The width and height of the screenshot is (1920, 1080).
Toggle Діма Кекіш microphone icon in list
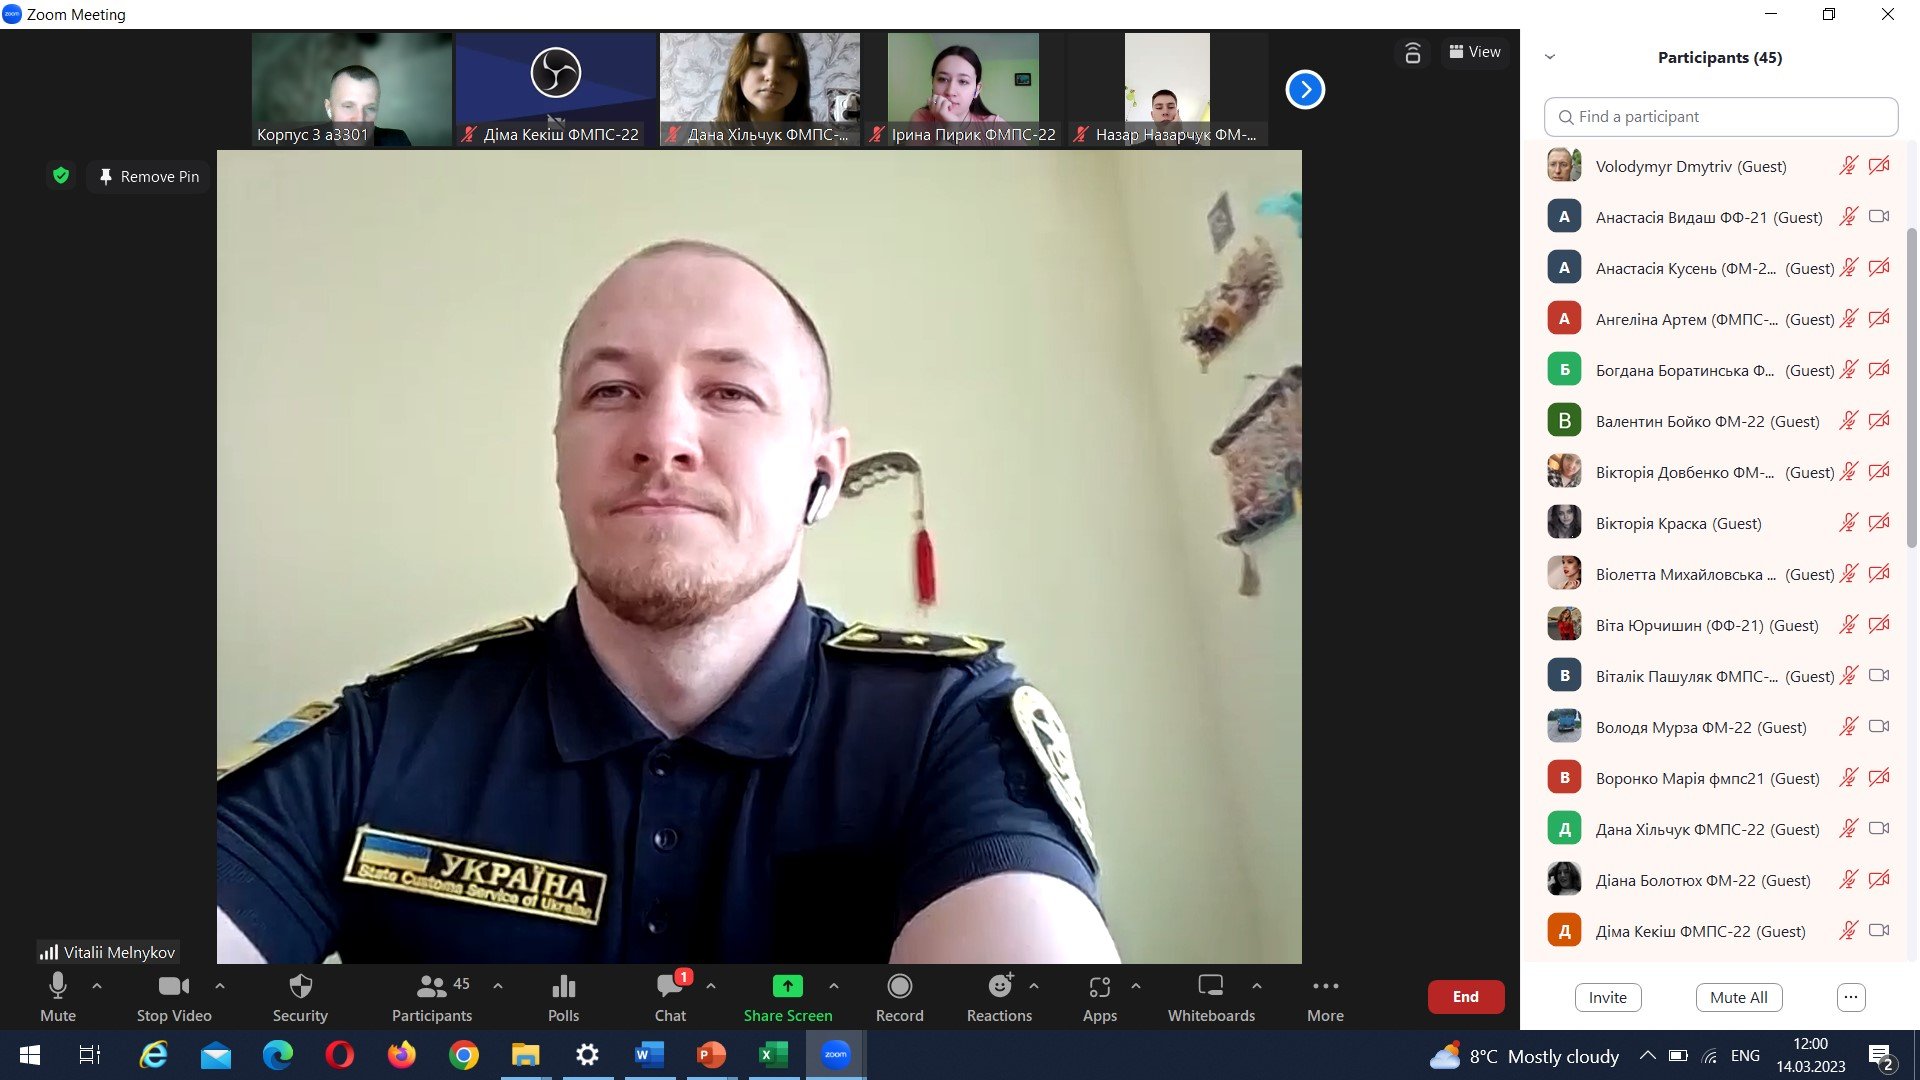click(1848, 931)
